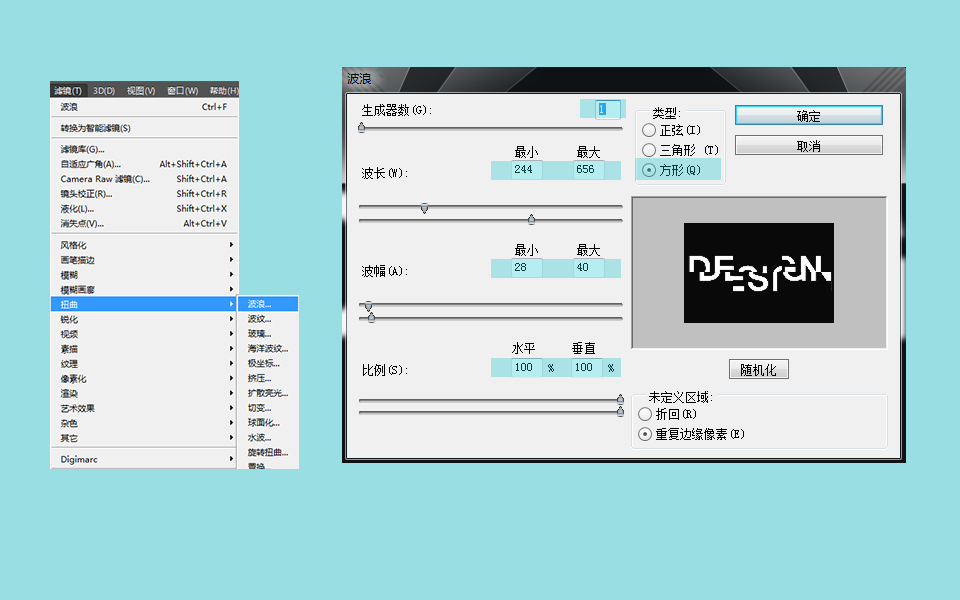Click the 水平 horizontal scale field
This screenshot has width=960, height=600.
(x=526, y=367)
